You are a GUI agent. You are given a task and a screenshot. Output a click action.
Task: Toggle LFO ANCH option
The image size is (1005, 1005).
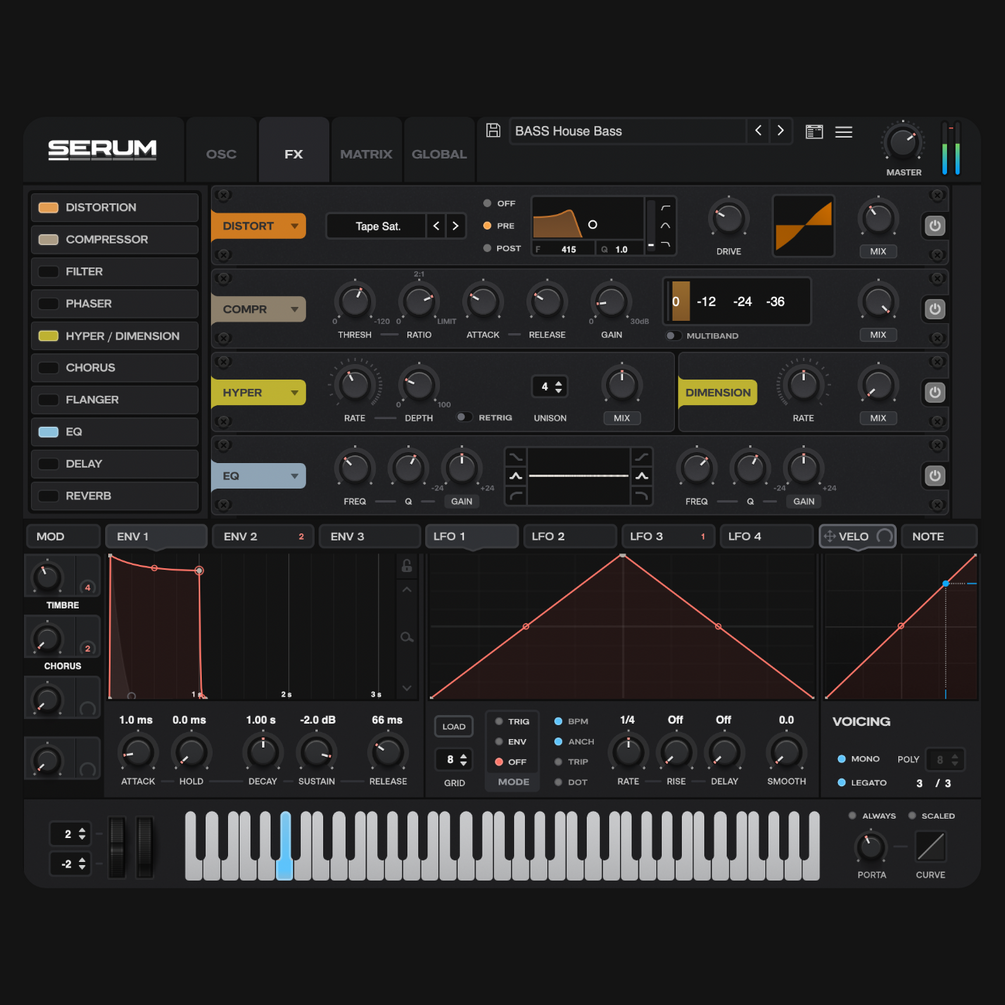[x=574, y=742]
